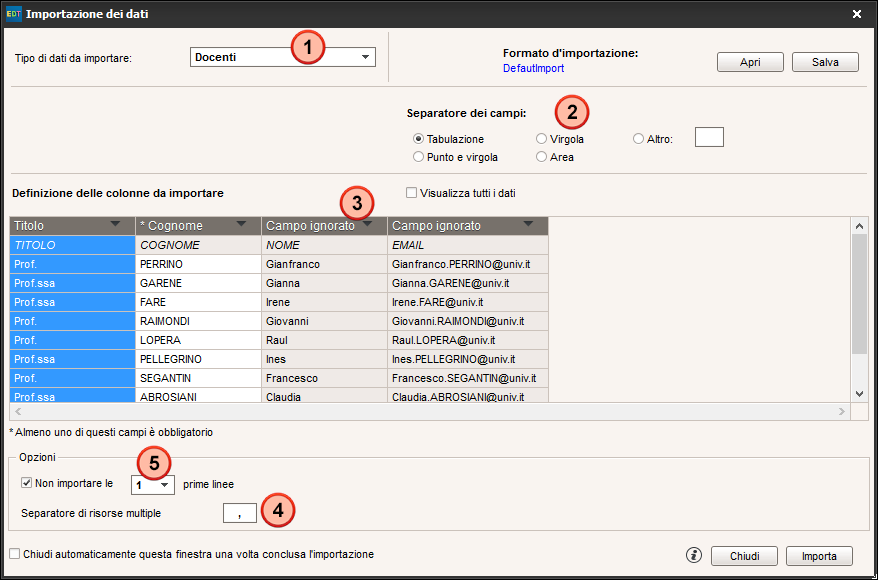
Task: Select the Raul name cell
Action: tap(324, 340)
